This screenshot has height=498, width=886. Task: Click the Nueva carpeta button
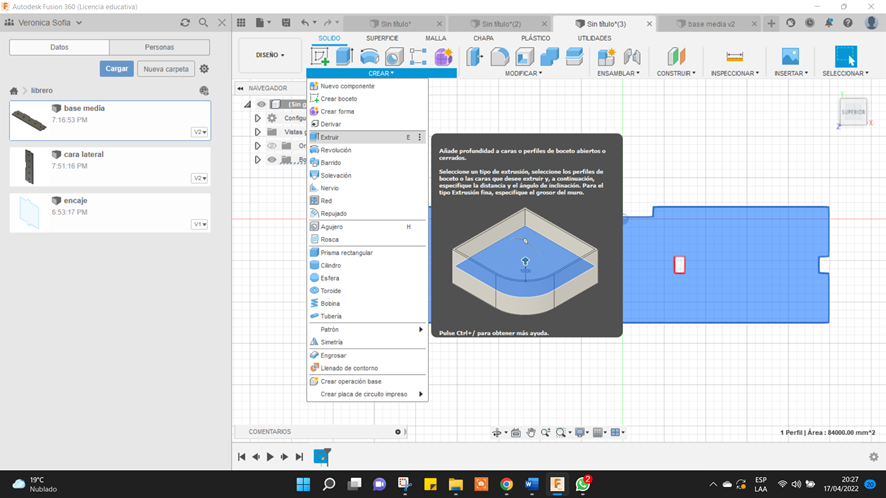coord(165,69)
